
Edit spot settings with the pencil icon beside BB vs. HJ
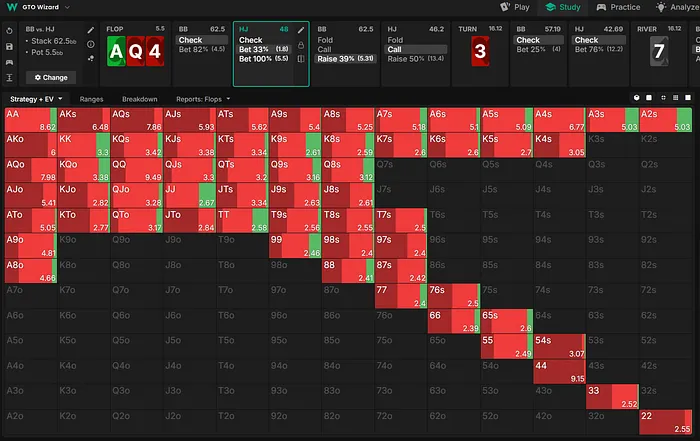91,30
